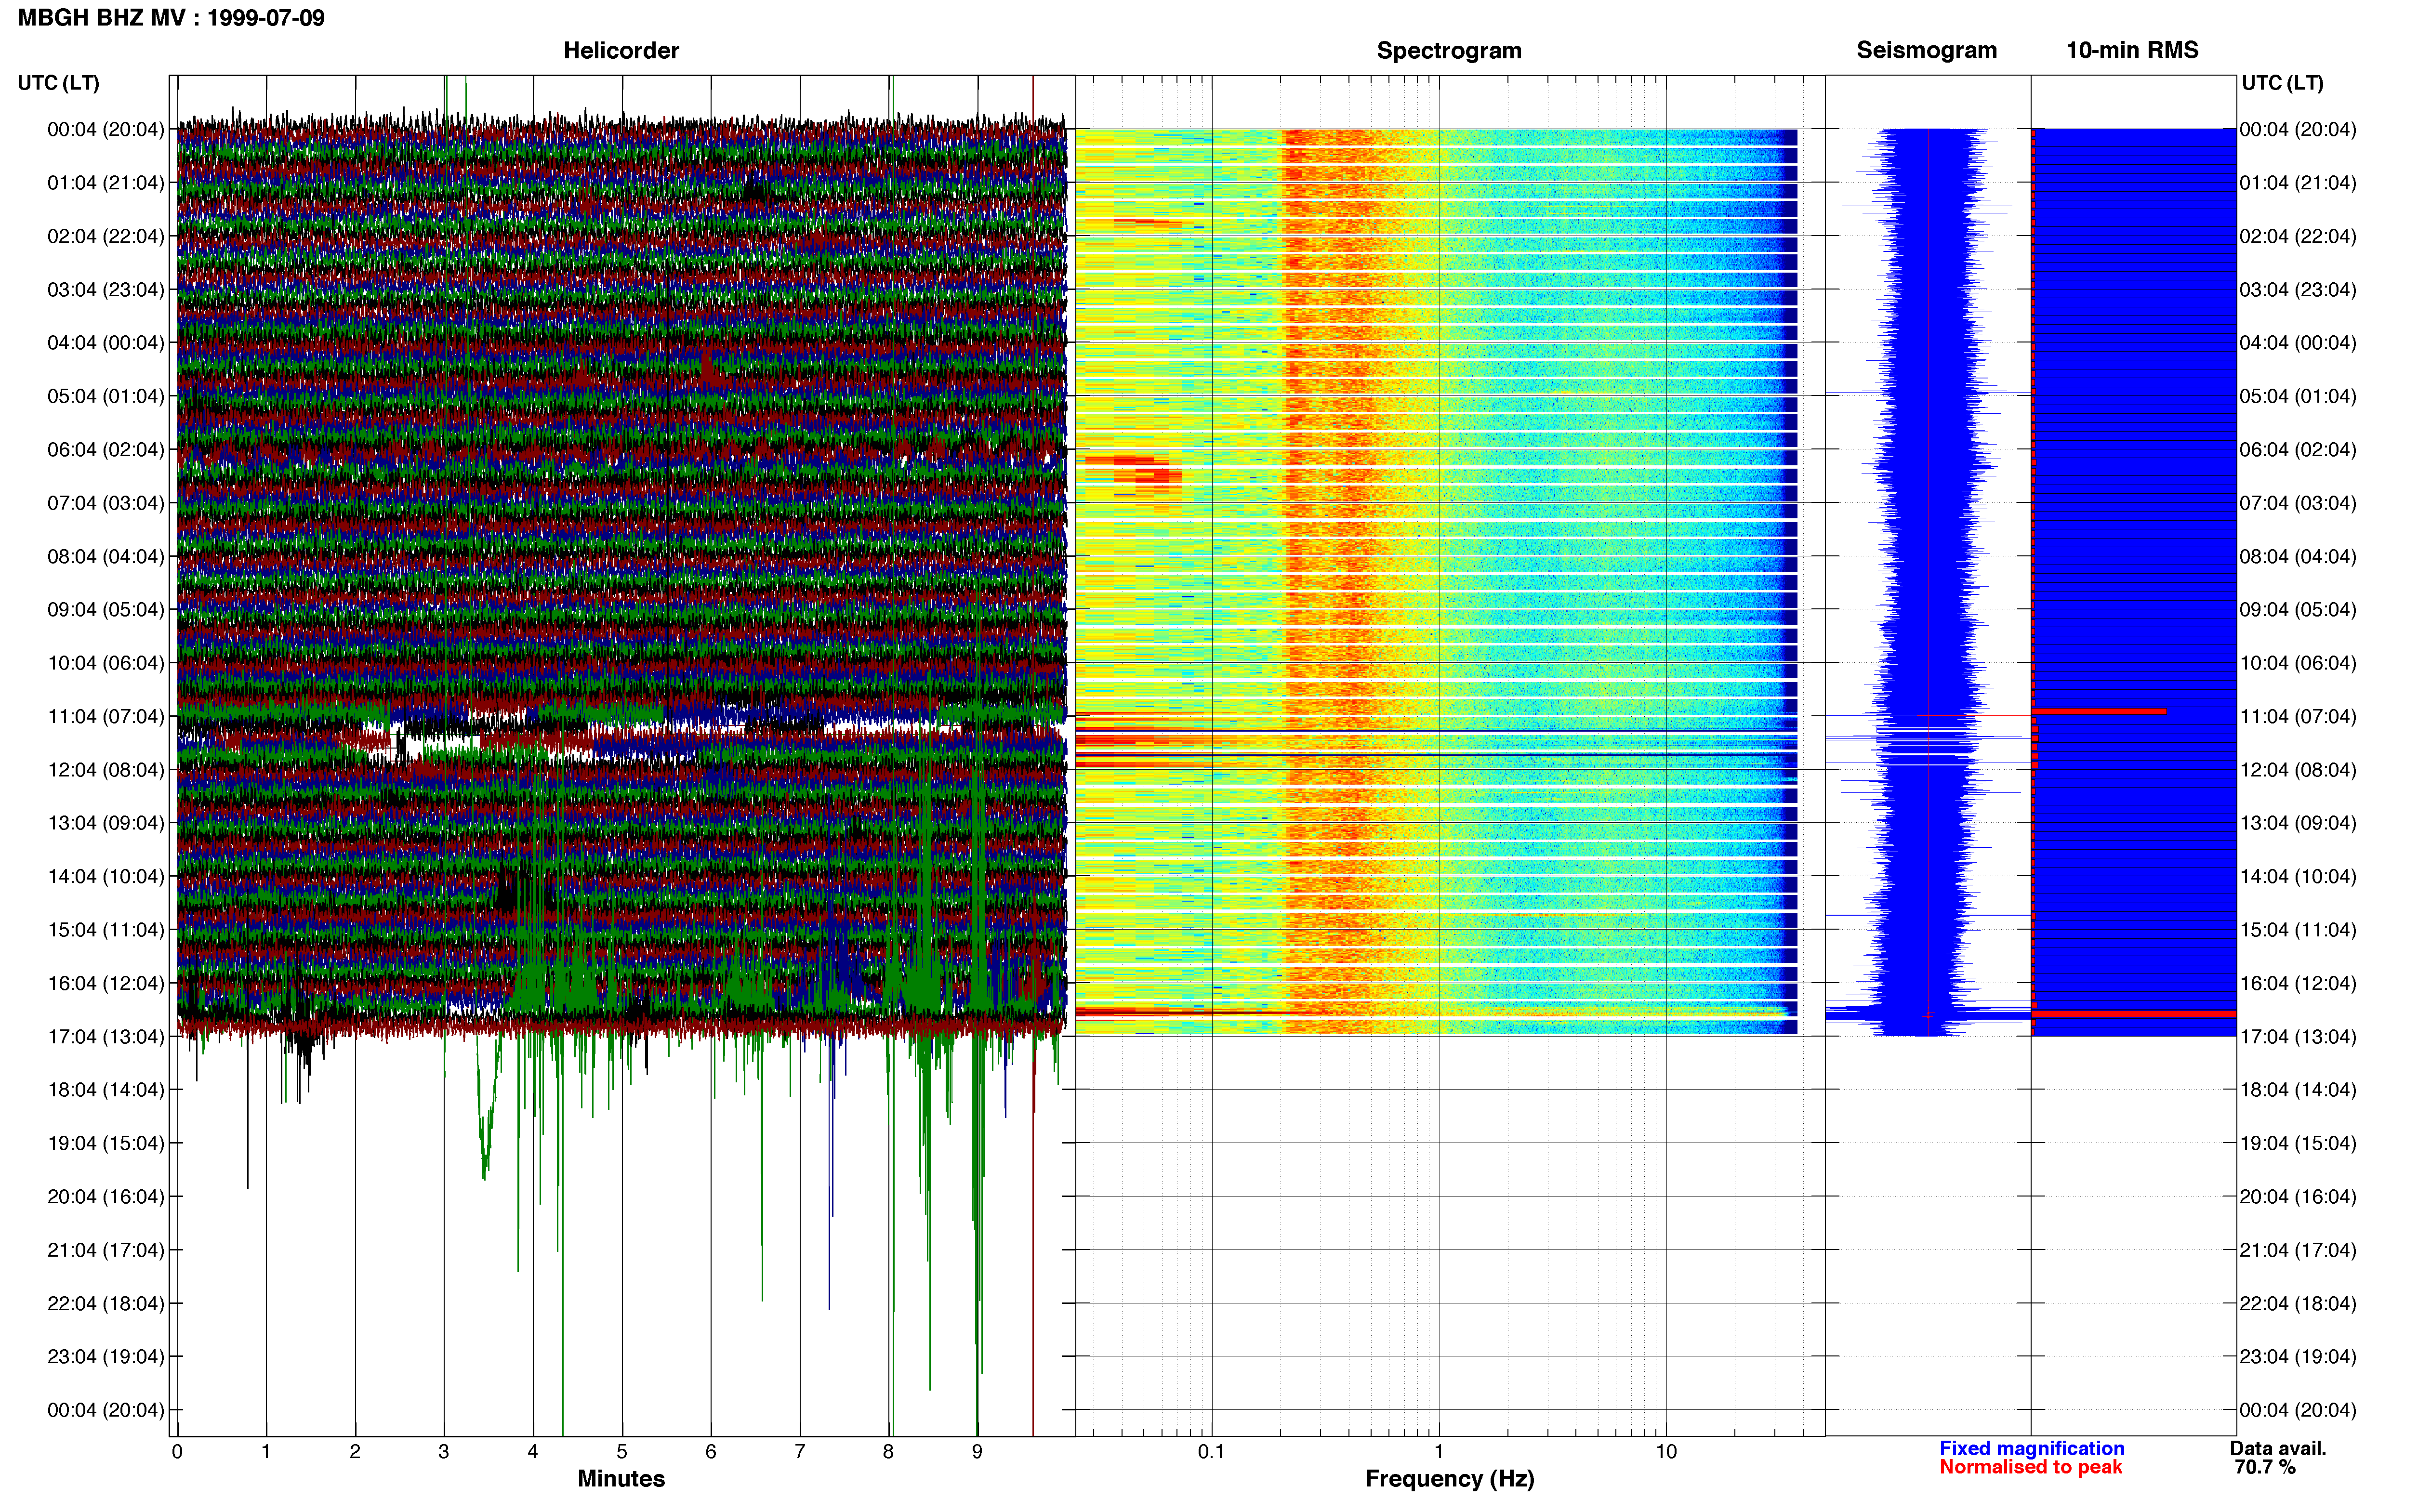Screen dimensions: 2418x1512
Task: Click the plot title MBGH BHZ MV : 1999-07-09
Action: [x=171, y=18]
